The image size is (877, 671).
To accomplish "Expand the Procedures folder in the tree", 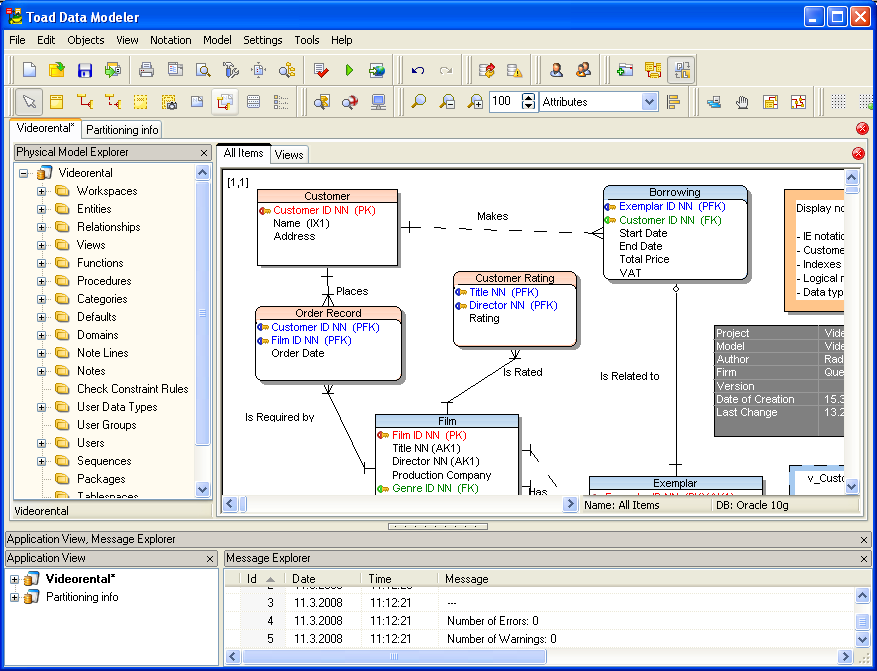I will pos(41,281).
